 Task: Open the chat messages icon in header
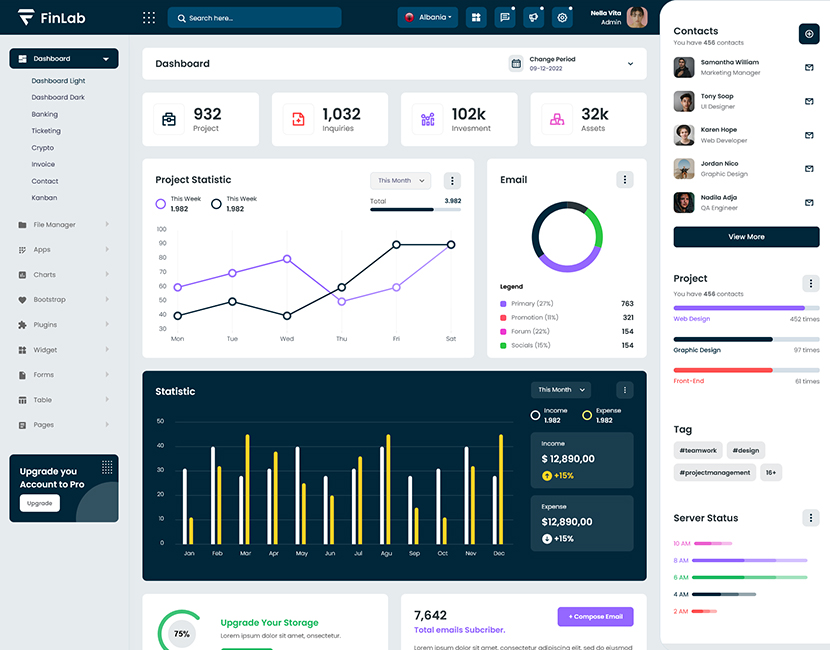[505, 17]
